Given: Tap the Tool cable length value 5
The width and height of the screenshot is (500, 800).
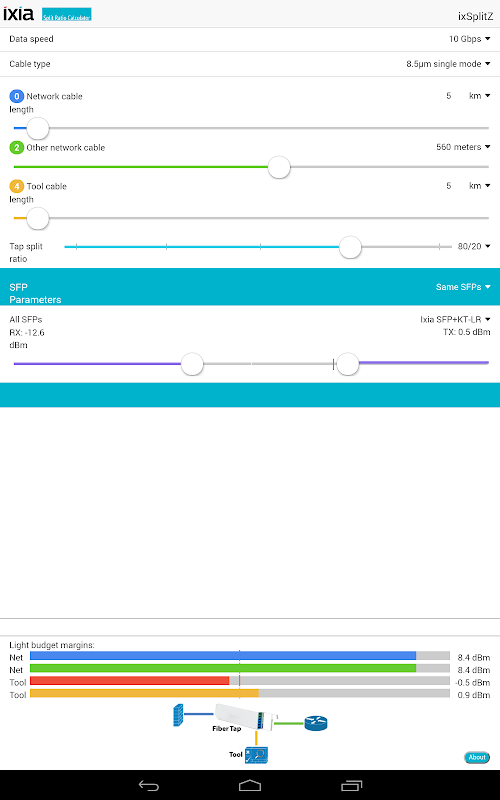Looking at the screenshot, I should [x=448, y=186].
